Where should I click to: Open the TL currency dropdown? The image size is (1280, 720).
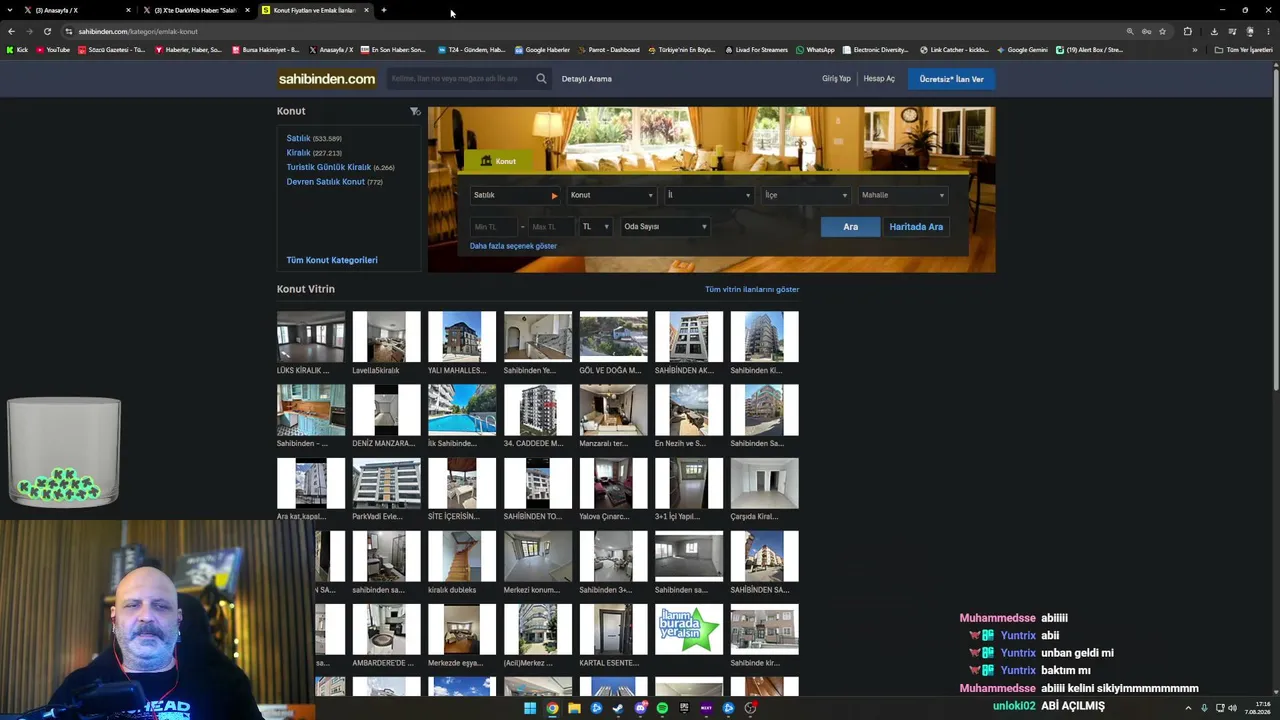595,227
